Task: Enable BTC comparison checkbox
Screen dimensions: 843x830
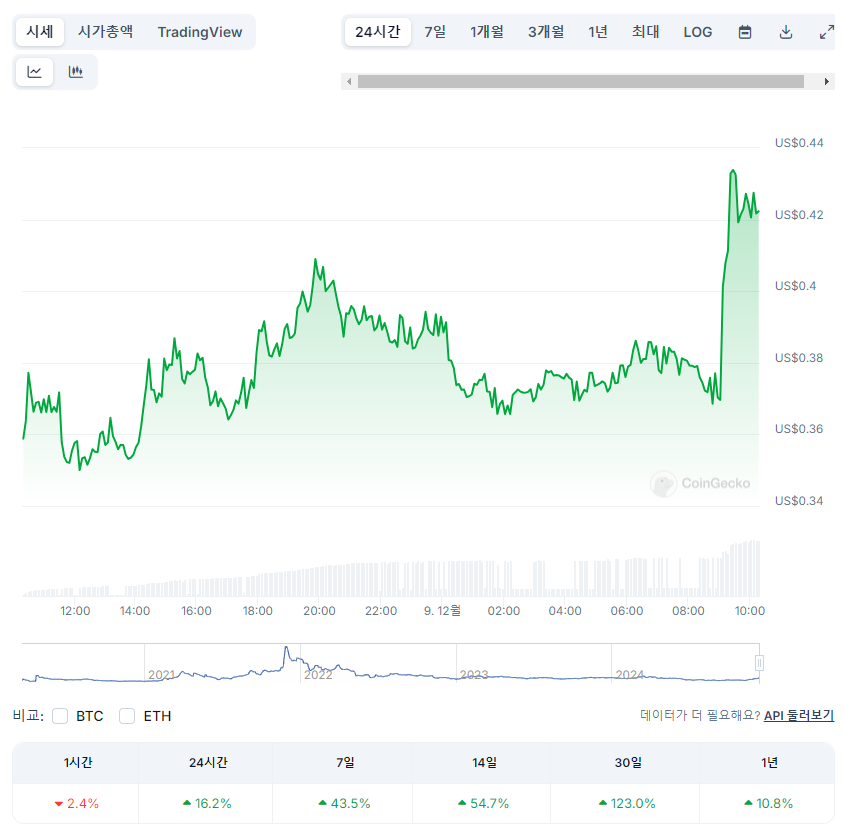Action: (x=60, y=716)
